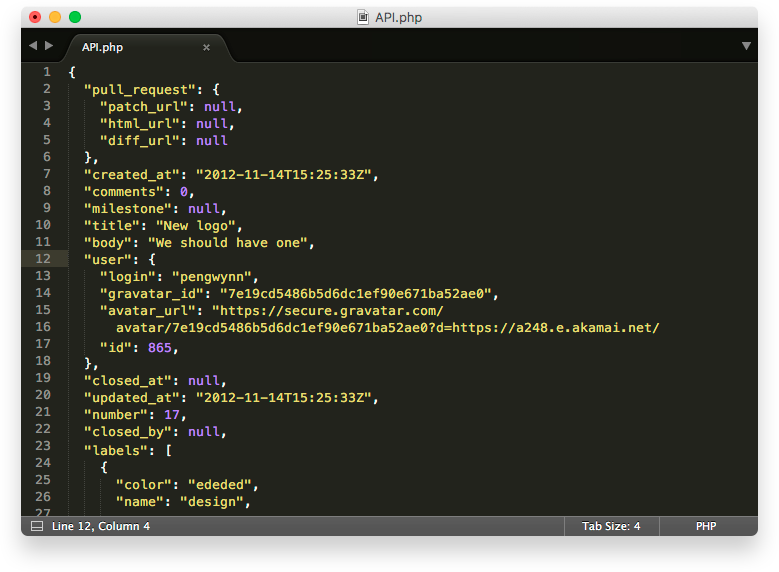Image resolution: width=779 pixels, height=572 pixels.
Task: Click the number value 17
Action: (171, 414)
